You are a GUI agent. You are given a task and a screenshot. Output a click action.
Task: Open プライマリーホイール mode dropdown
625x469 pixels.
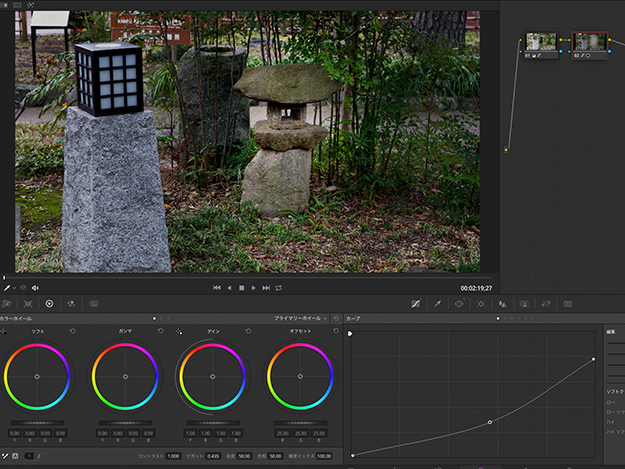(300, 318)
